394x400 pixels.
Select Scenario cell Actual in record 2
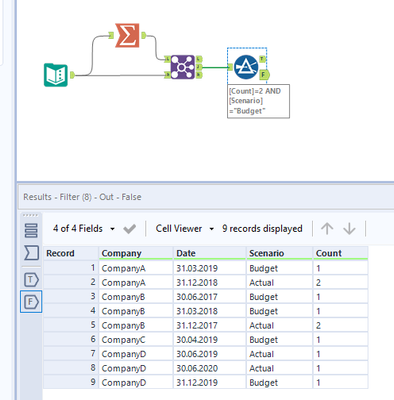(279, 282)
